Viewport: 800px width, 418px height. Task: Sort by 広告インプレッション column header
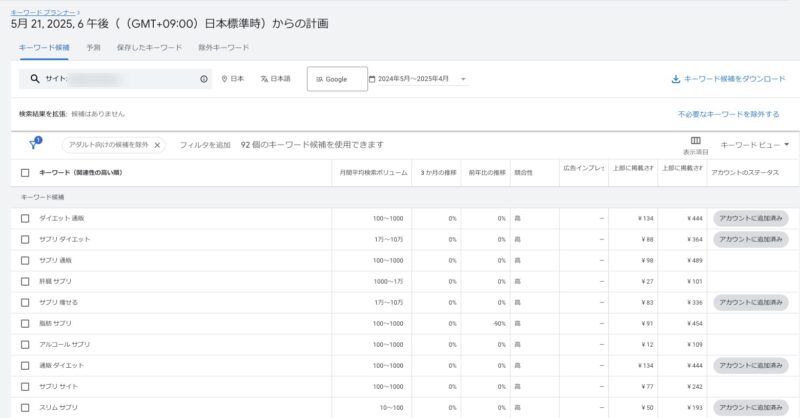point(584,168)
